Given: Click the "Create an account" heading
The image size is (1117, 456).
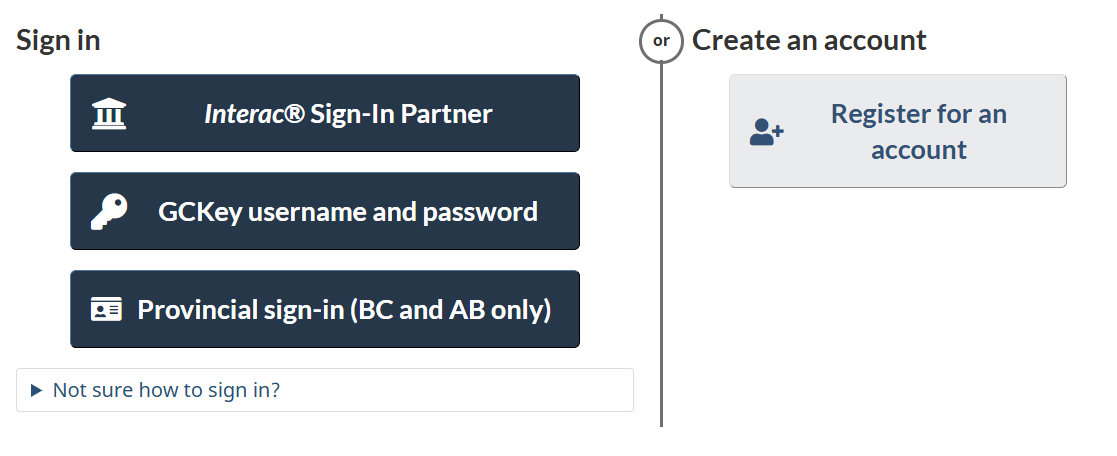Looking at the screenshot, I should point(809,40).
